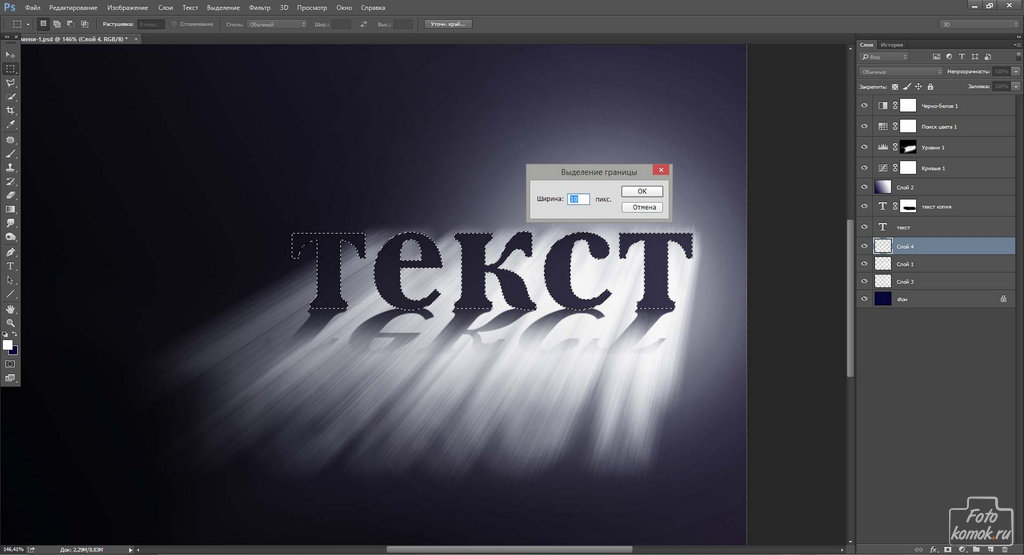Viewport: 1024px width, 555px height.
Task: Open the layer blend mode dropdown
Action: pyautogui.click(x=901, y=72)
